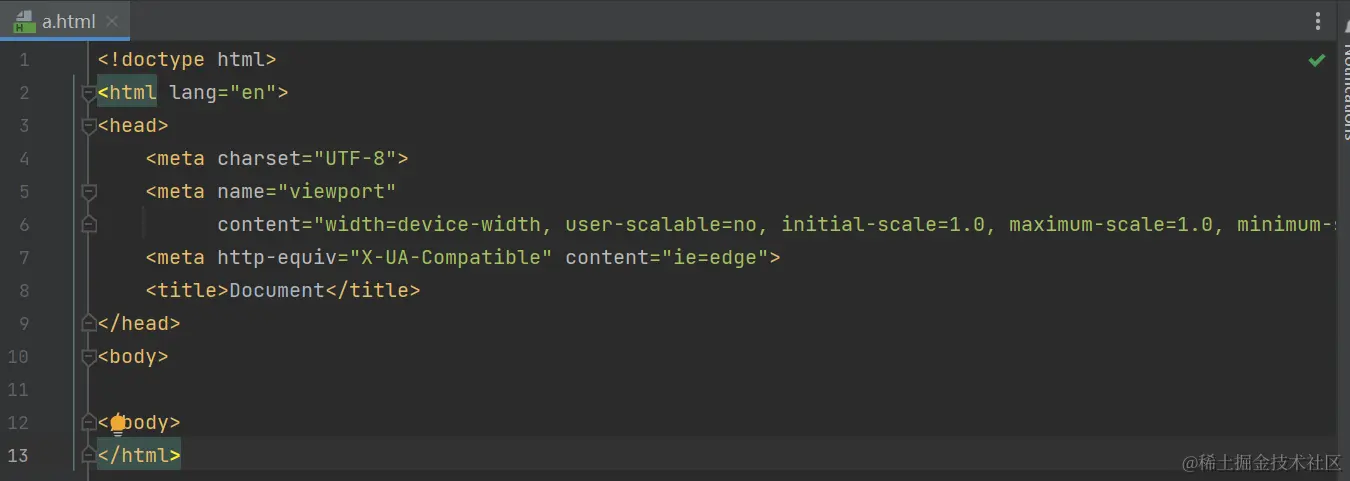This screenshot has height=481, width=1350.
Task: Click the "UTF-8" charset attribute value
Action: [x=355, y=158]
